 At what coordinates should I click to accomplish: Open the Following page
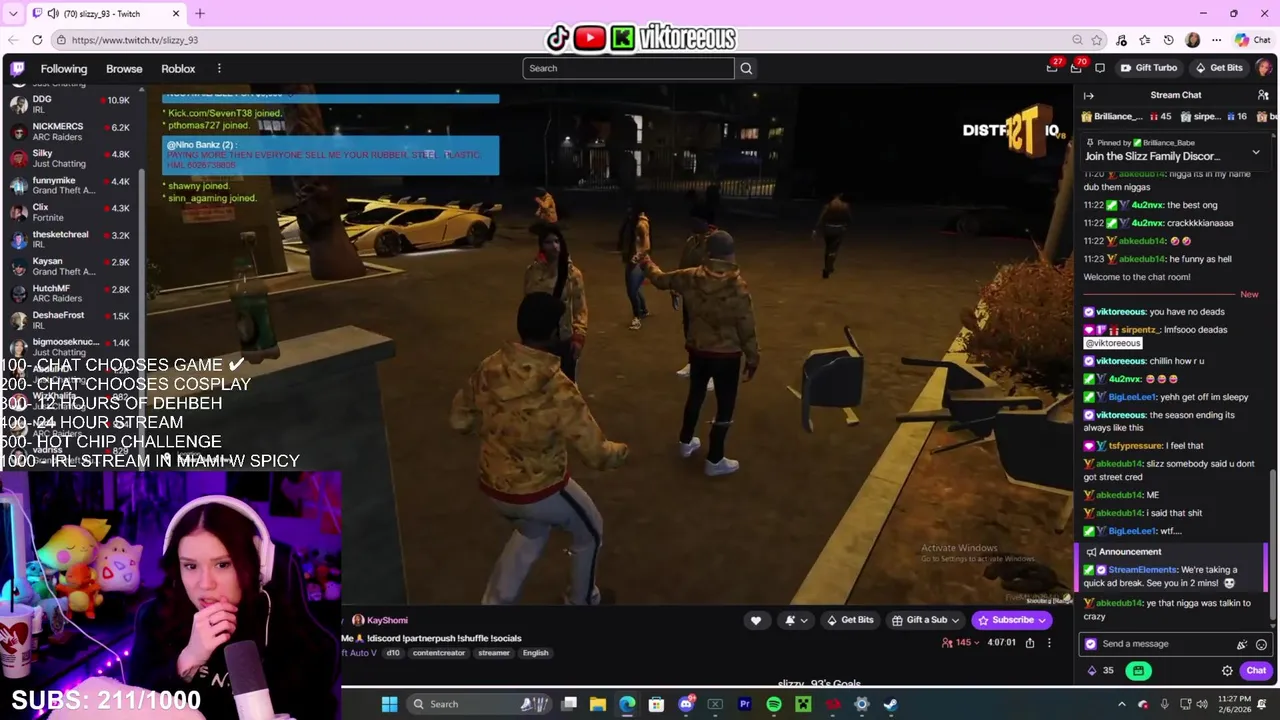tap(64, 68)
